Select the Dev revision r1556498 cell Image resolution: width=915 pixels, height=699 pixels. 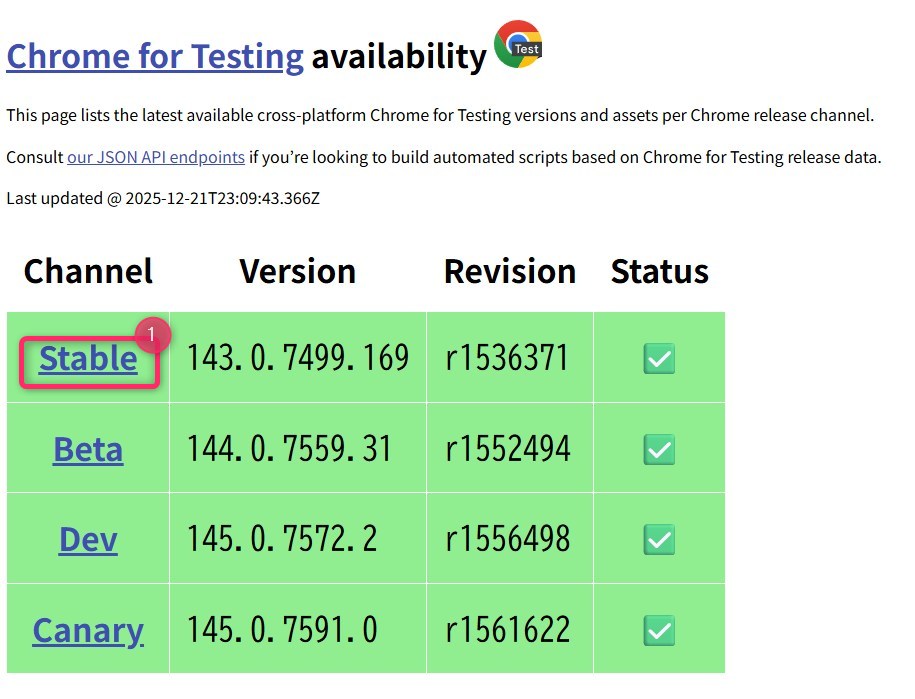(x=508, y=540)
